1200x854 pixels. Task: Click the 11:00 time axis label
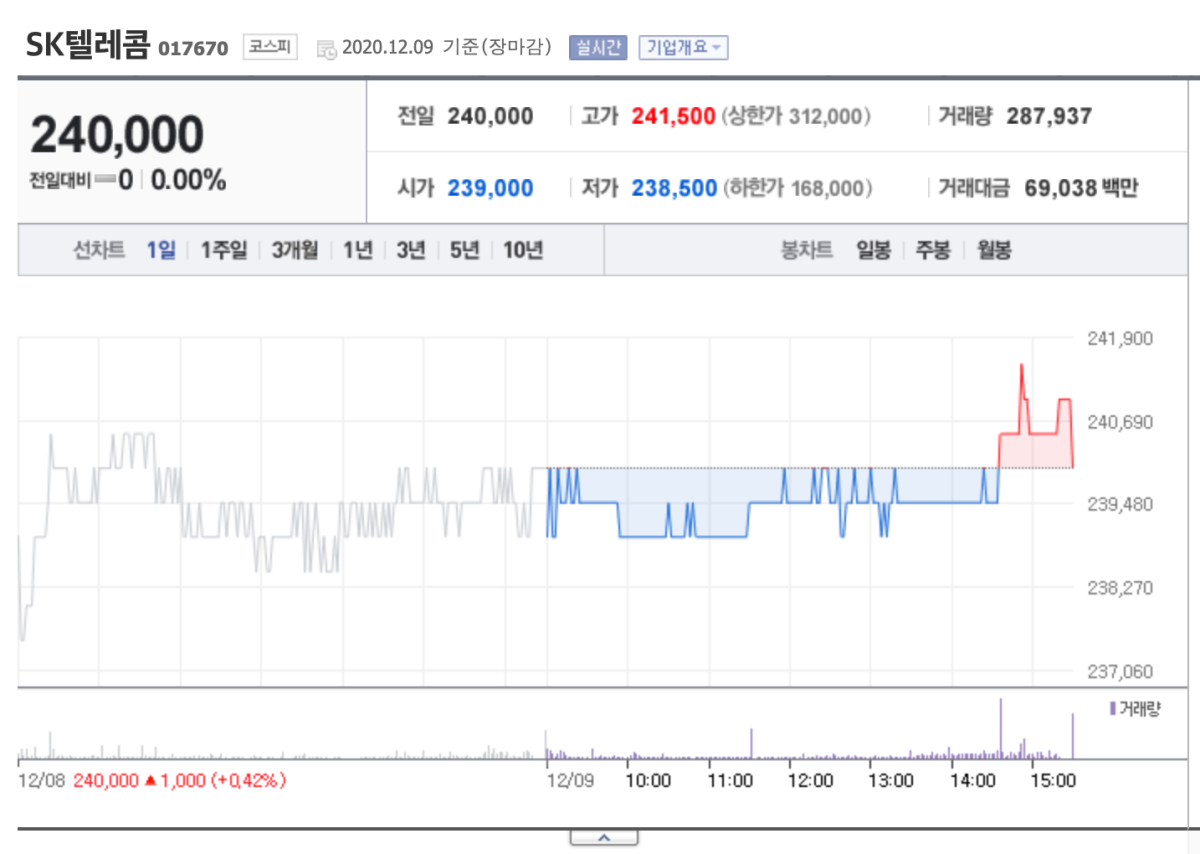[730, 780]
